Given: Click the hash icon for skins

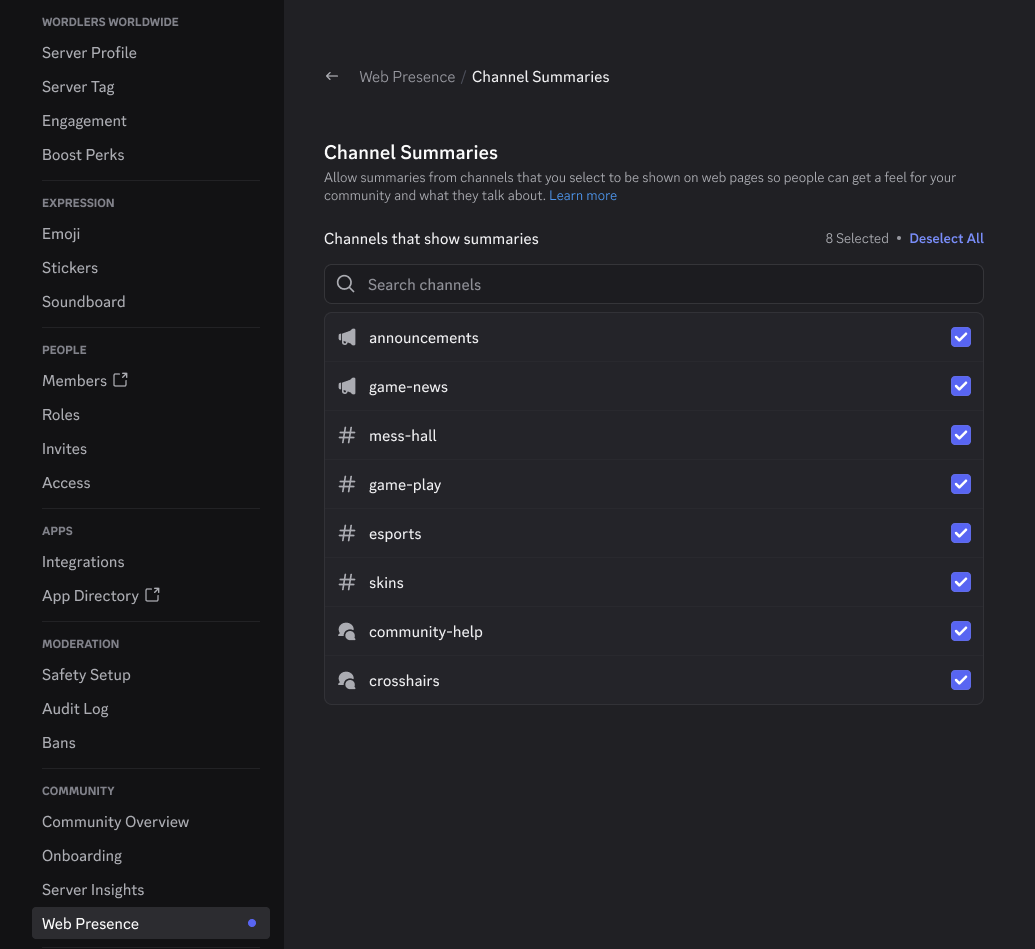Looking at the screenshot, I should tap(347, 581).
